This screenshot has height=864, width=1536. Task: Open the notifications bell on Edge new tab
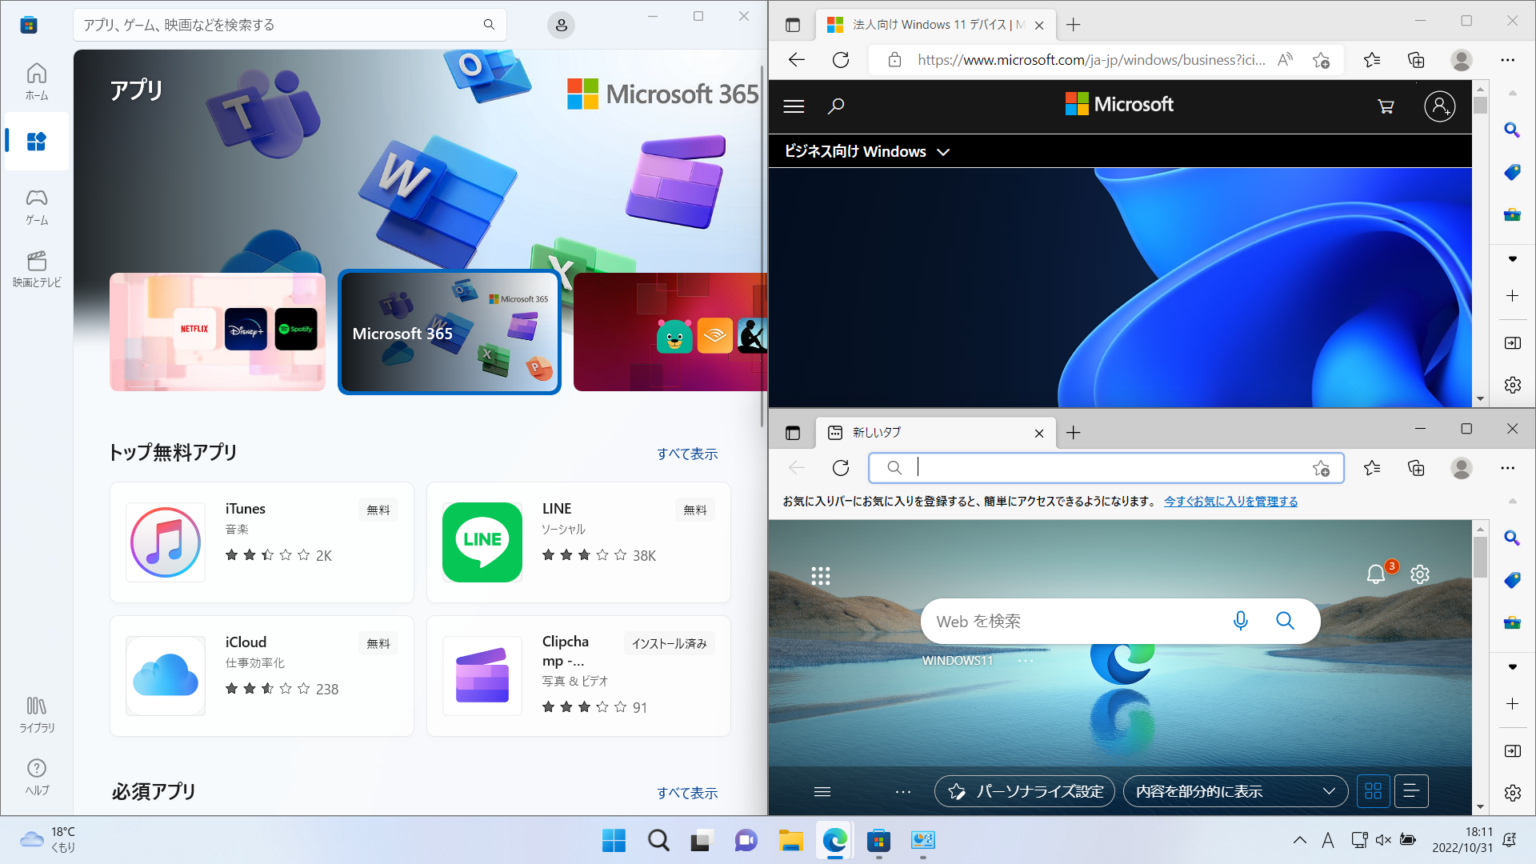click(1378, 574)
